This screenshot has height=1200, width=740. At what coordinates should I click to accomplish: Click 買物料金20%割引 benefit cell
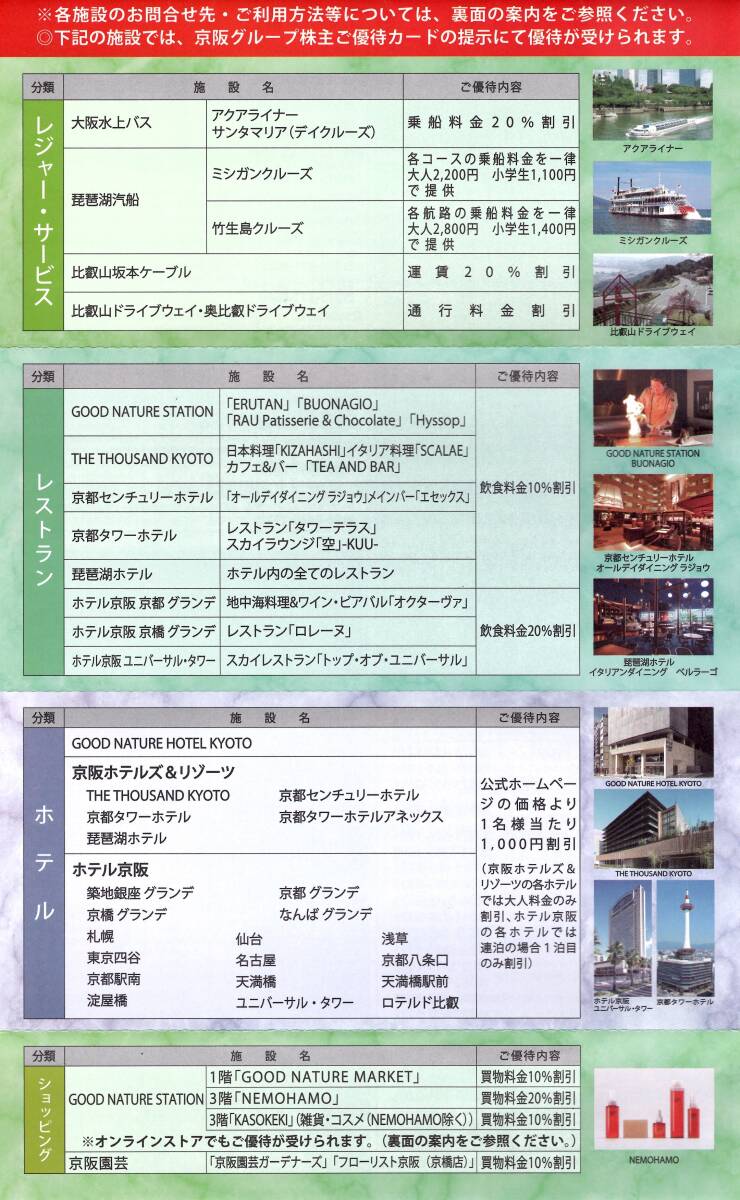coord(528,1098)
